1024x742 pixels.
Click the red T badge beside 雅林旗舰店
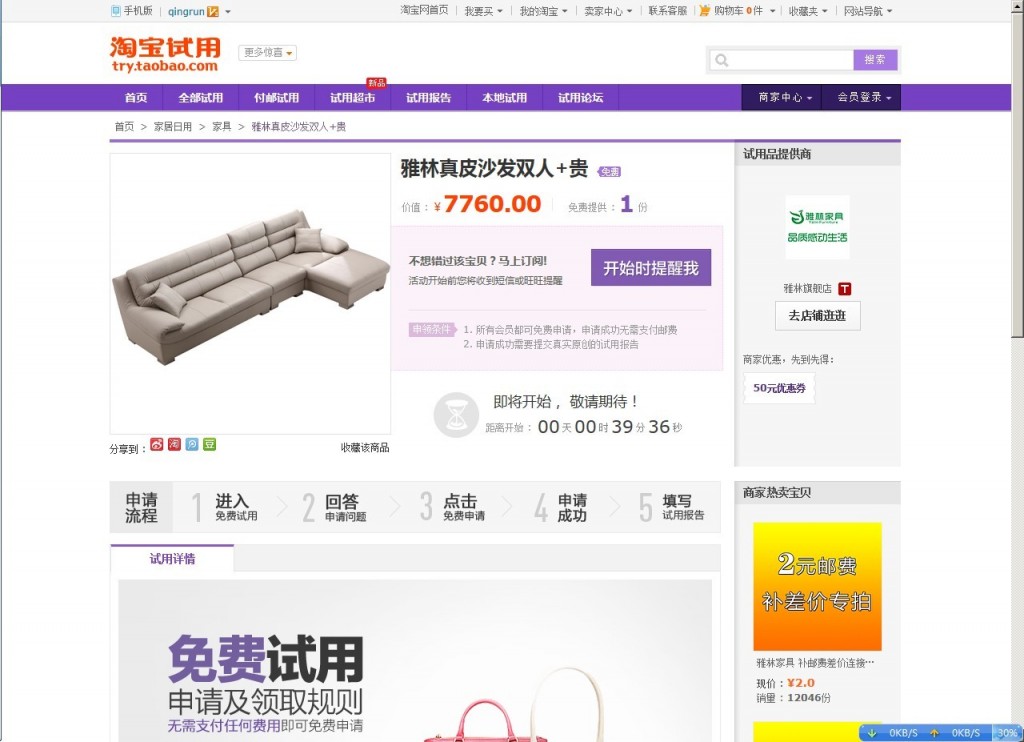[x=844, y=289]
